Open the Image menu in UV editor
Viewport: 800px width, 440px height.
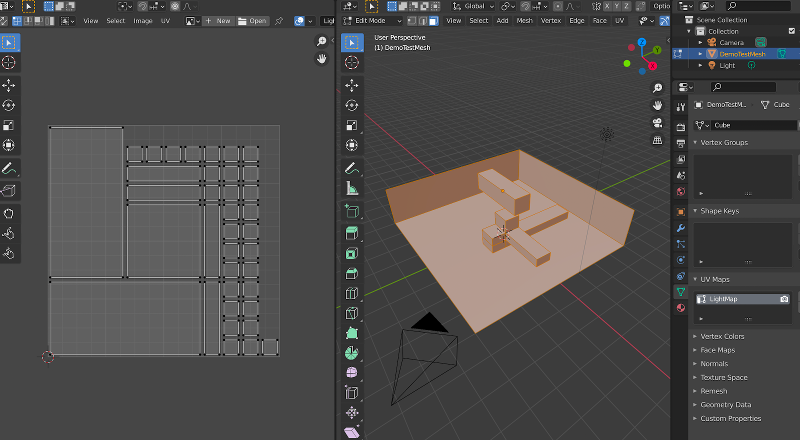point(143,20)
